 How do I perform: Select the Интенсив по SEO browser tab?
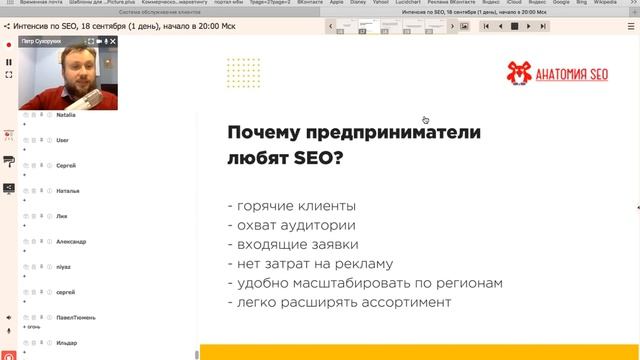coord(474,12)
